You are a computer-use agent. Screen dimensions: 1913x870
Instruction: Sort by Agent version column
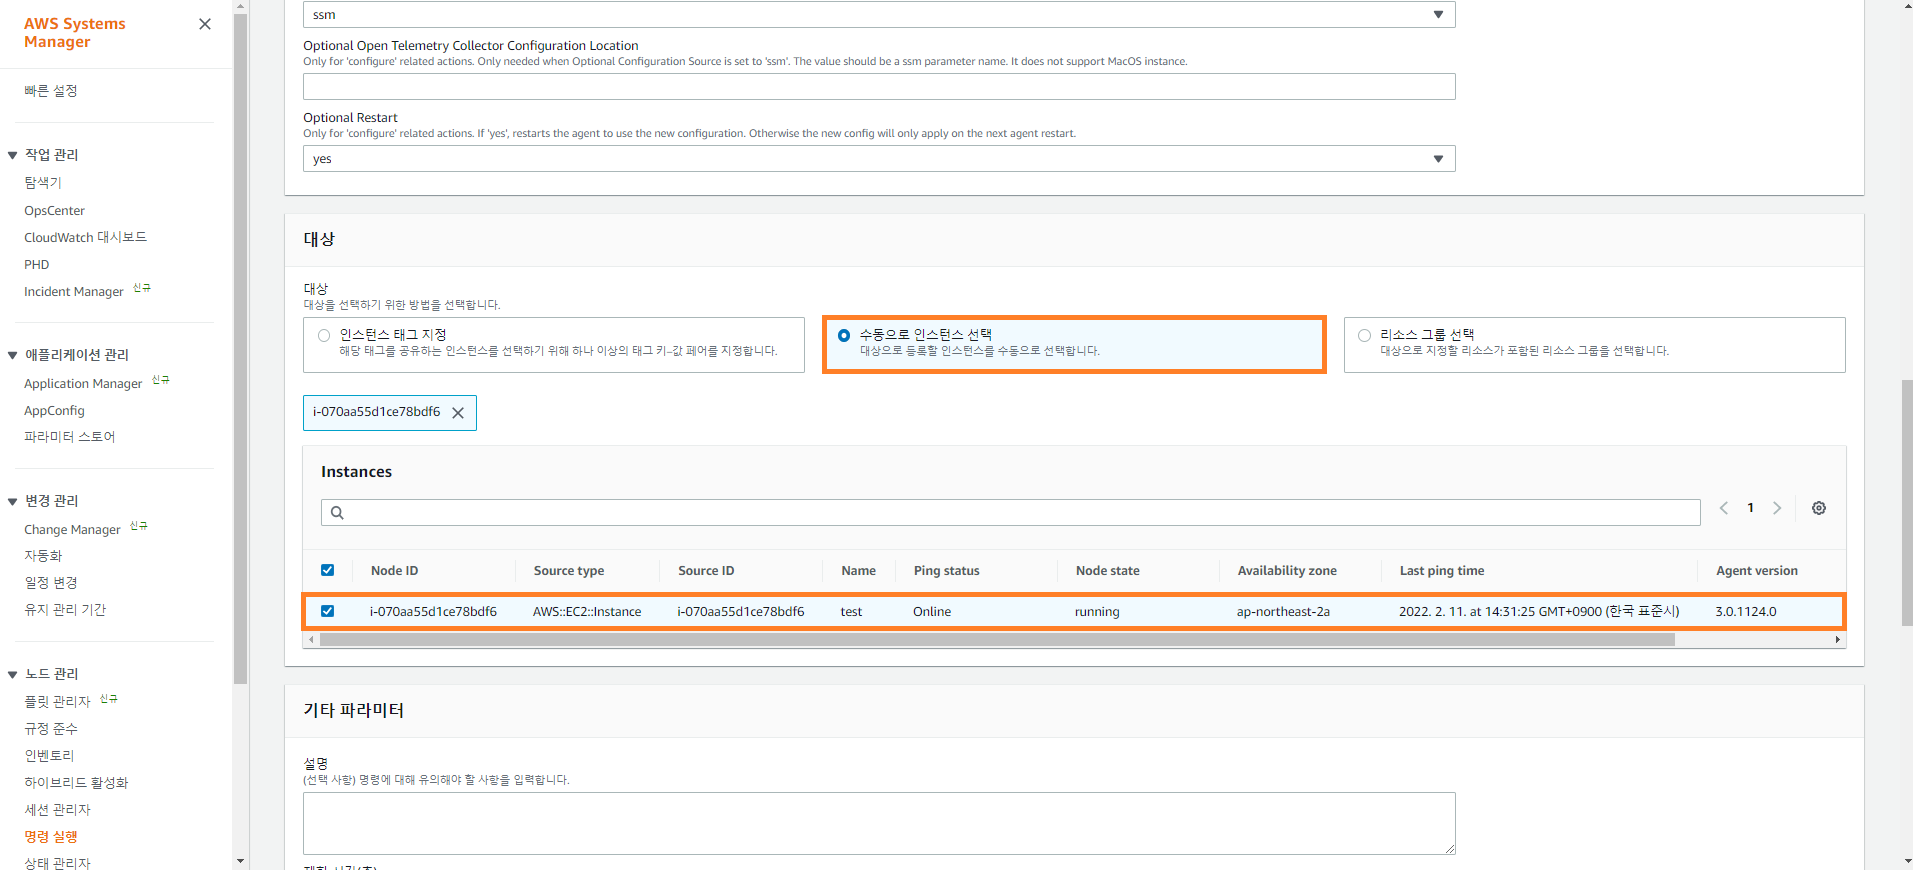(1757, 571)
